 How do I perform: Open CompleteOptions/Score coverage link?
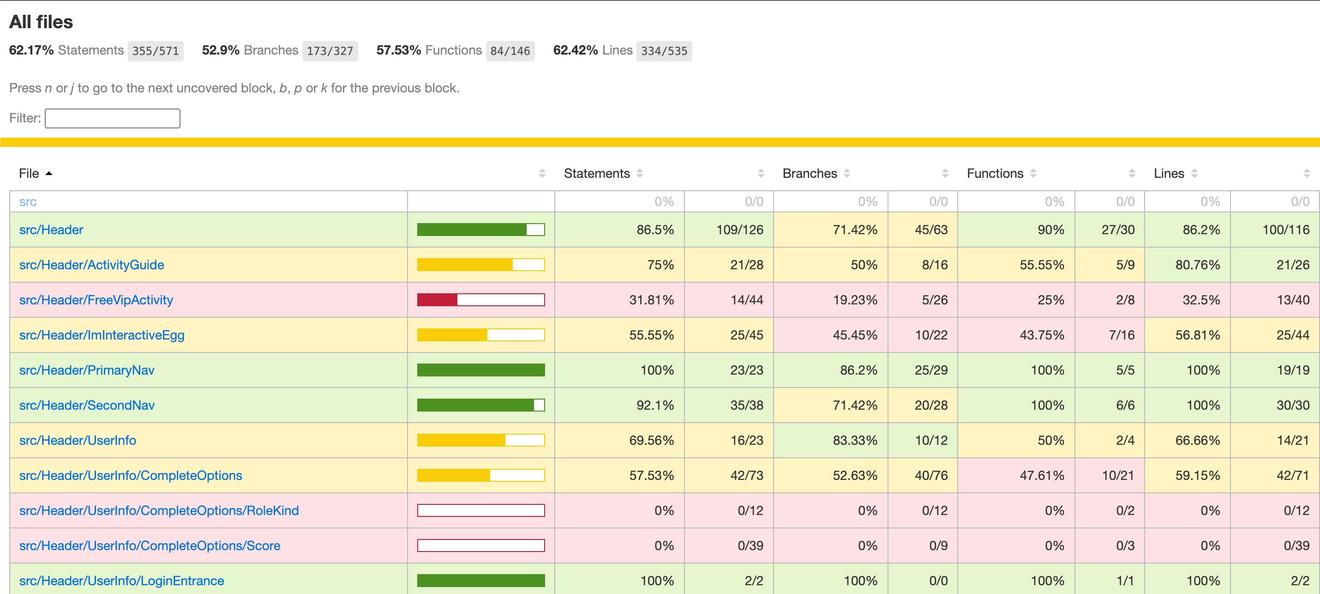pos(149,546)
